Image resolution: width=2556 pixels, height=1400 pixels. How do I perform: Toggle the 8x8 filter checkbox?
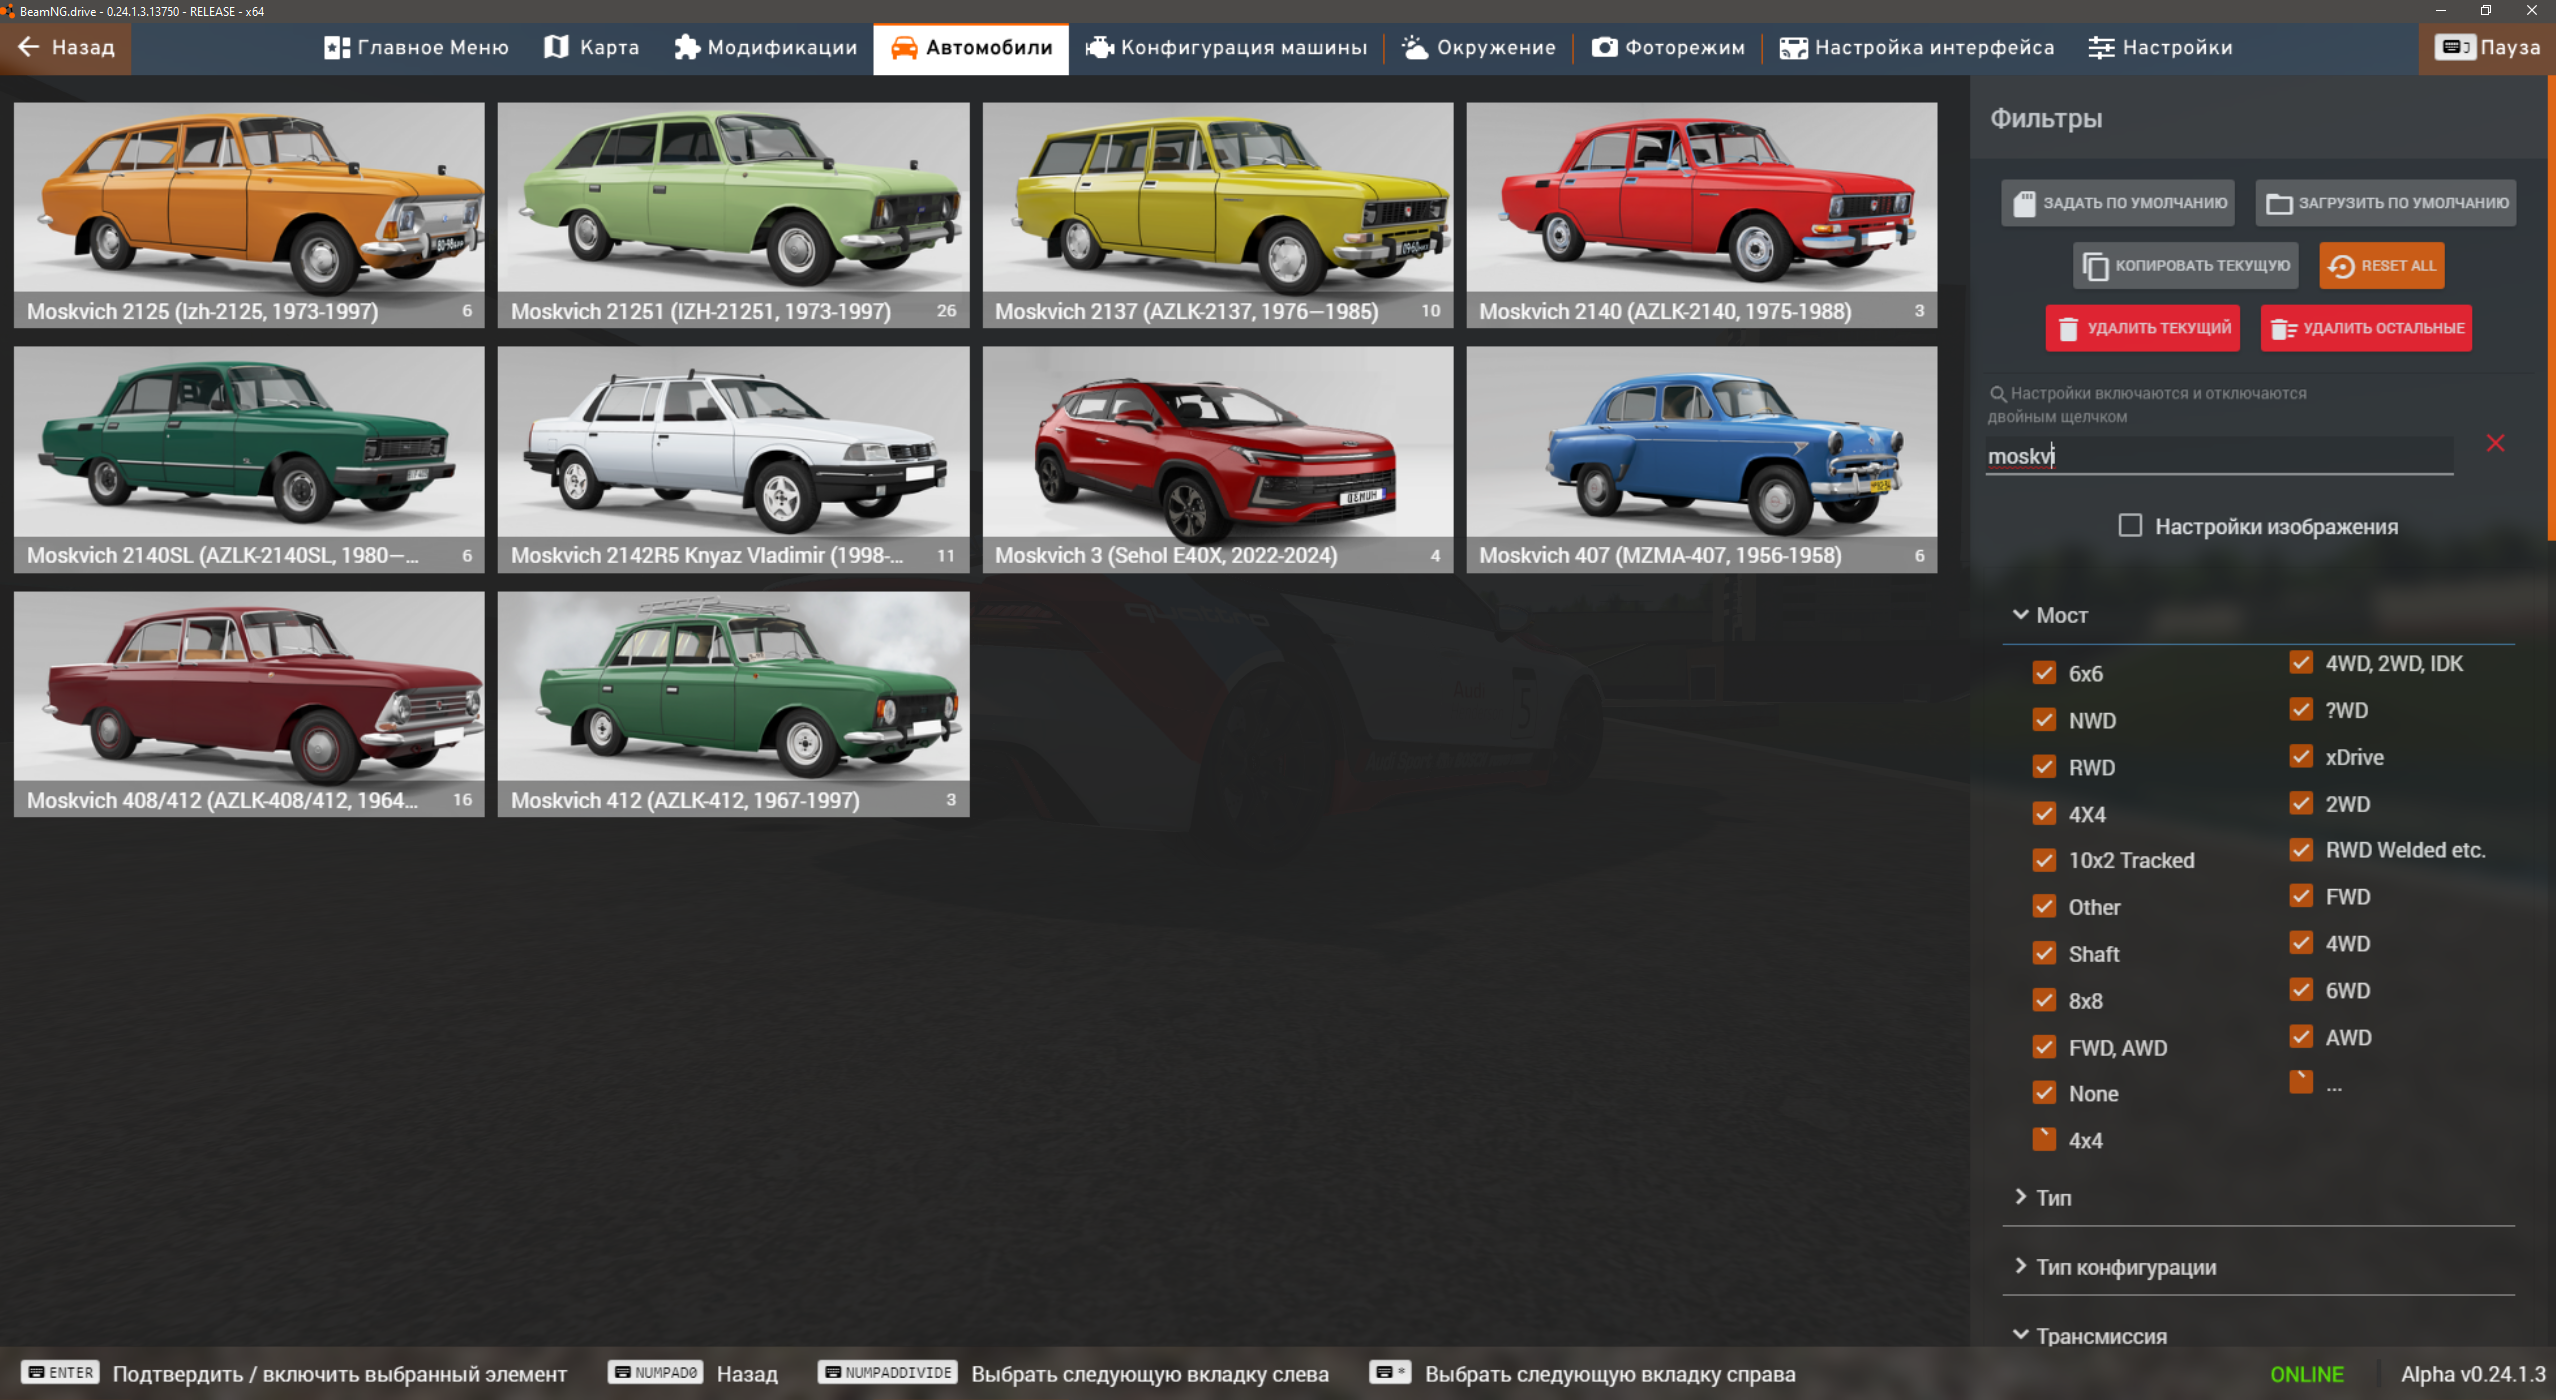[x=2044, y=1000]
